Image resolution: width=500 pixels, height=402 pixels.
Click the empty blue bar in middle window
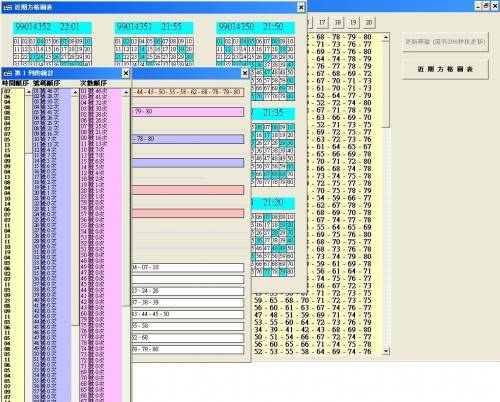(188, 163)
